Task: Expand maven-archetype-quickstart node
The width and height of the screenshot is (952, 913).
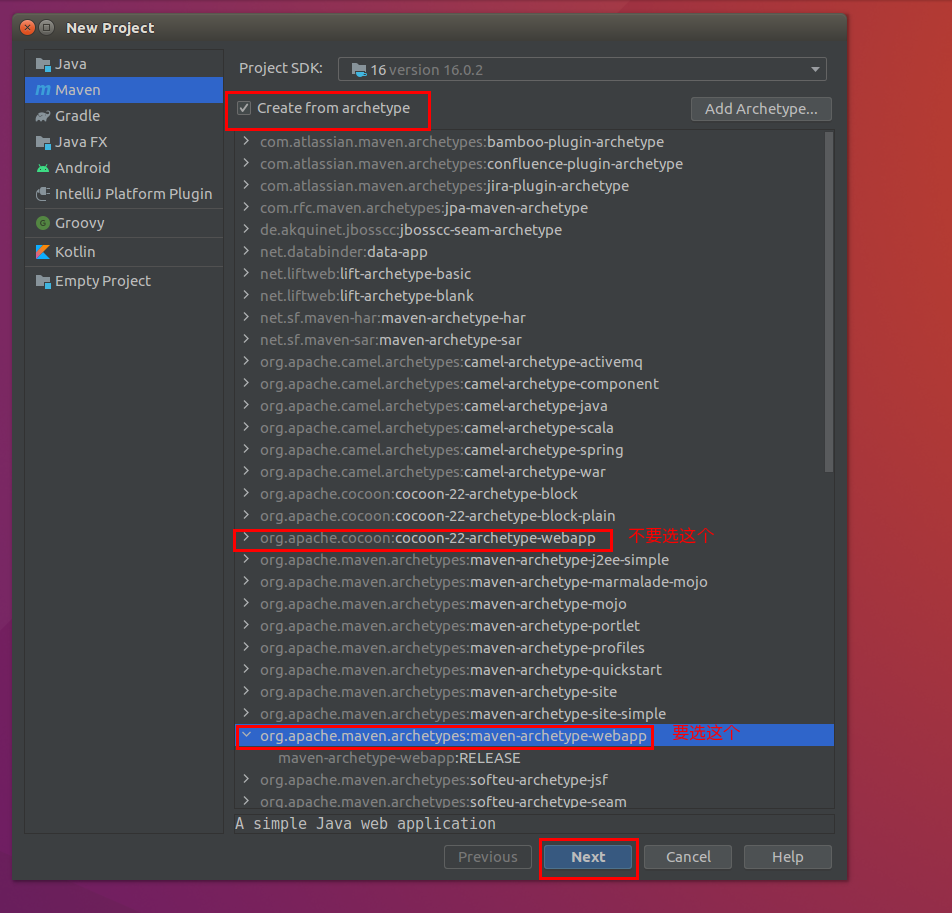Action: click(x=246, y=669)
